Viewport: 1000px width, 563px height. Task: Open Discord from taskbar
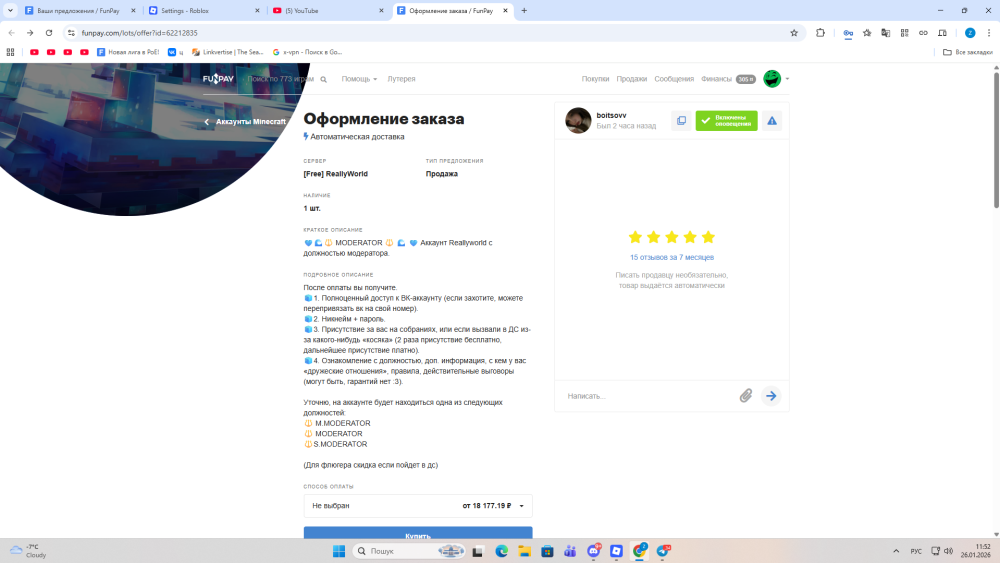pos(594,552)
